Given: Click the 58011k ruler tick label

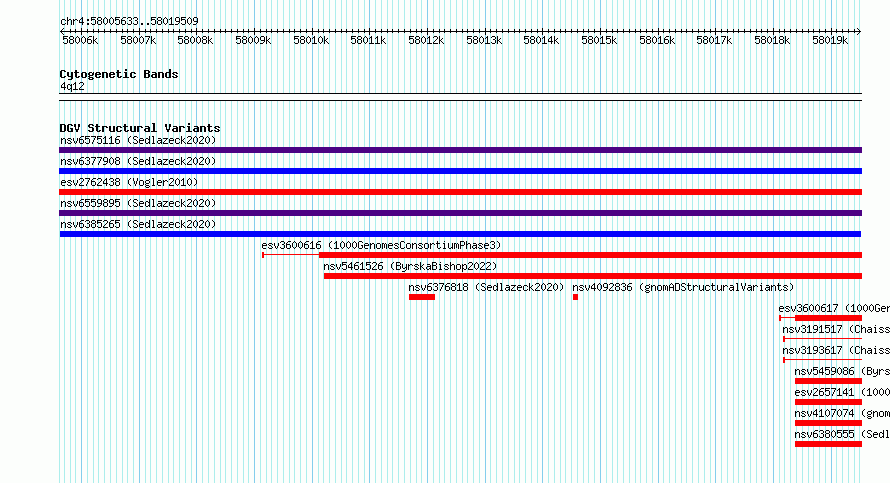Looking at the screenshot, I should pos(368,40).
